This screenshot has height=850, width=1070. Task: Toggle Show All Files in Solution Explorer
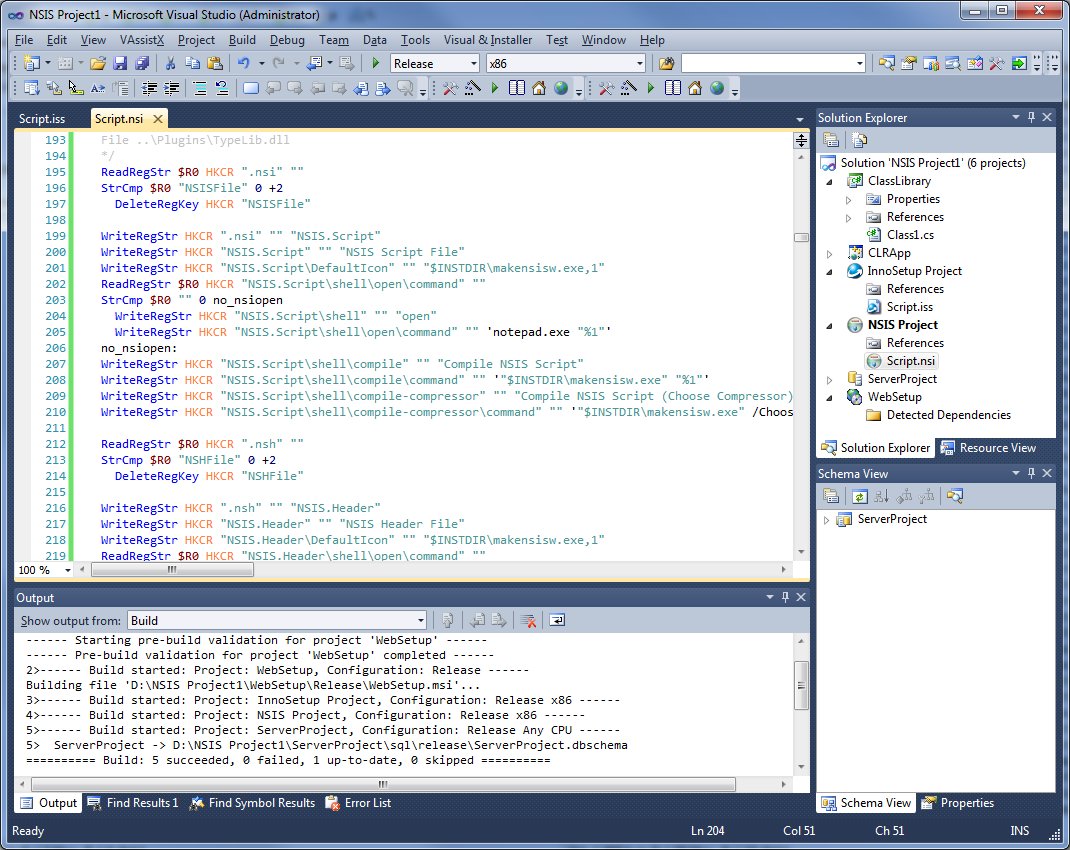(858, 137)
